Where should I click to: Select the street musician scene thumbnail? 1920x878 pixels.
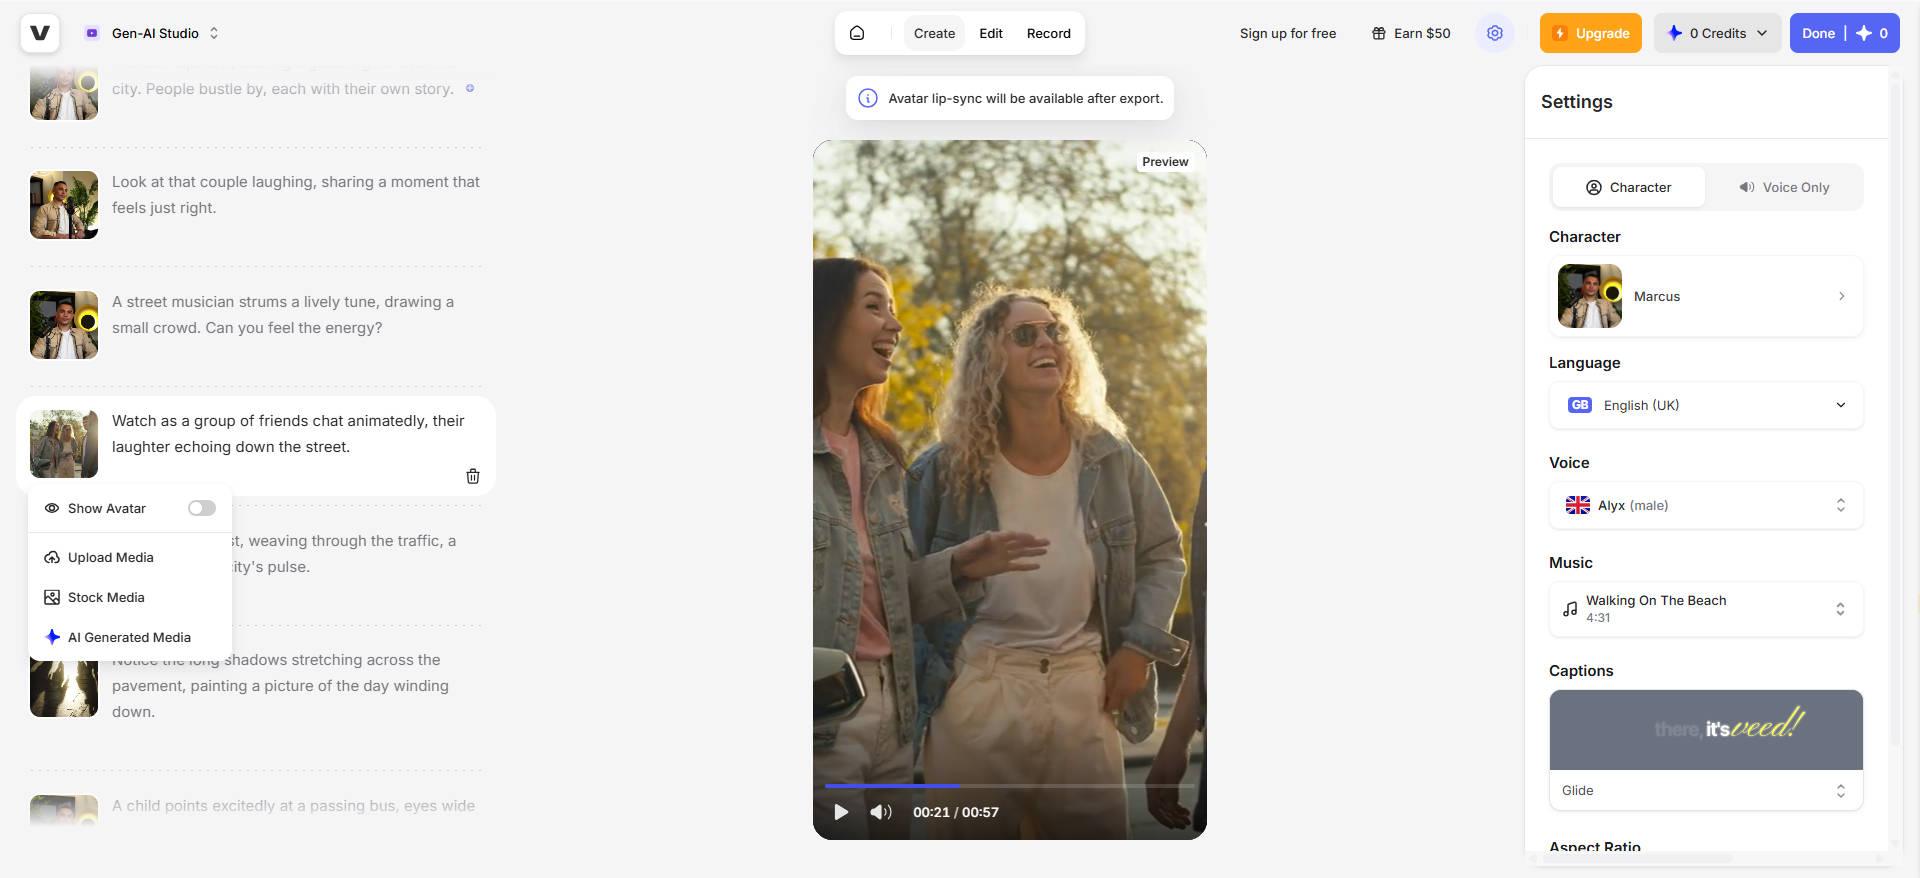(x=64, y=325)
